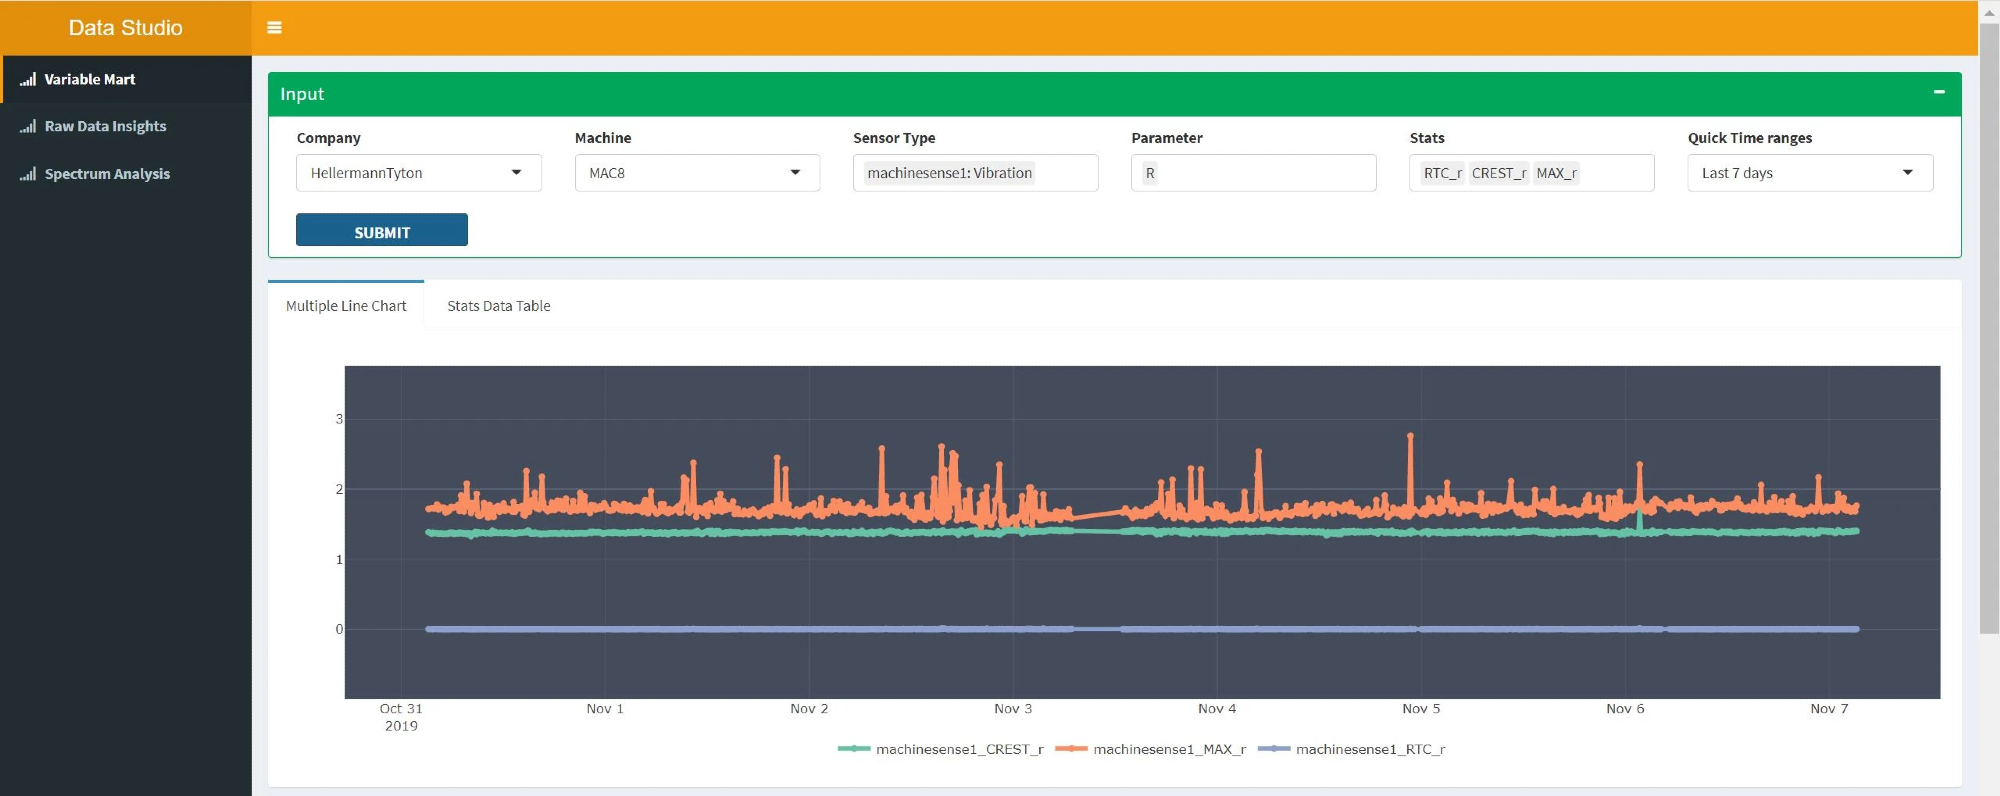Click the Parameter field containing R
This screenshot has width=2000, height=796.
1253,173
